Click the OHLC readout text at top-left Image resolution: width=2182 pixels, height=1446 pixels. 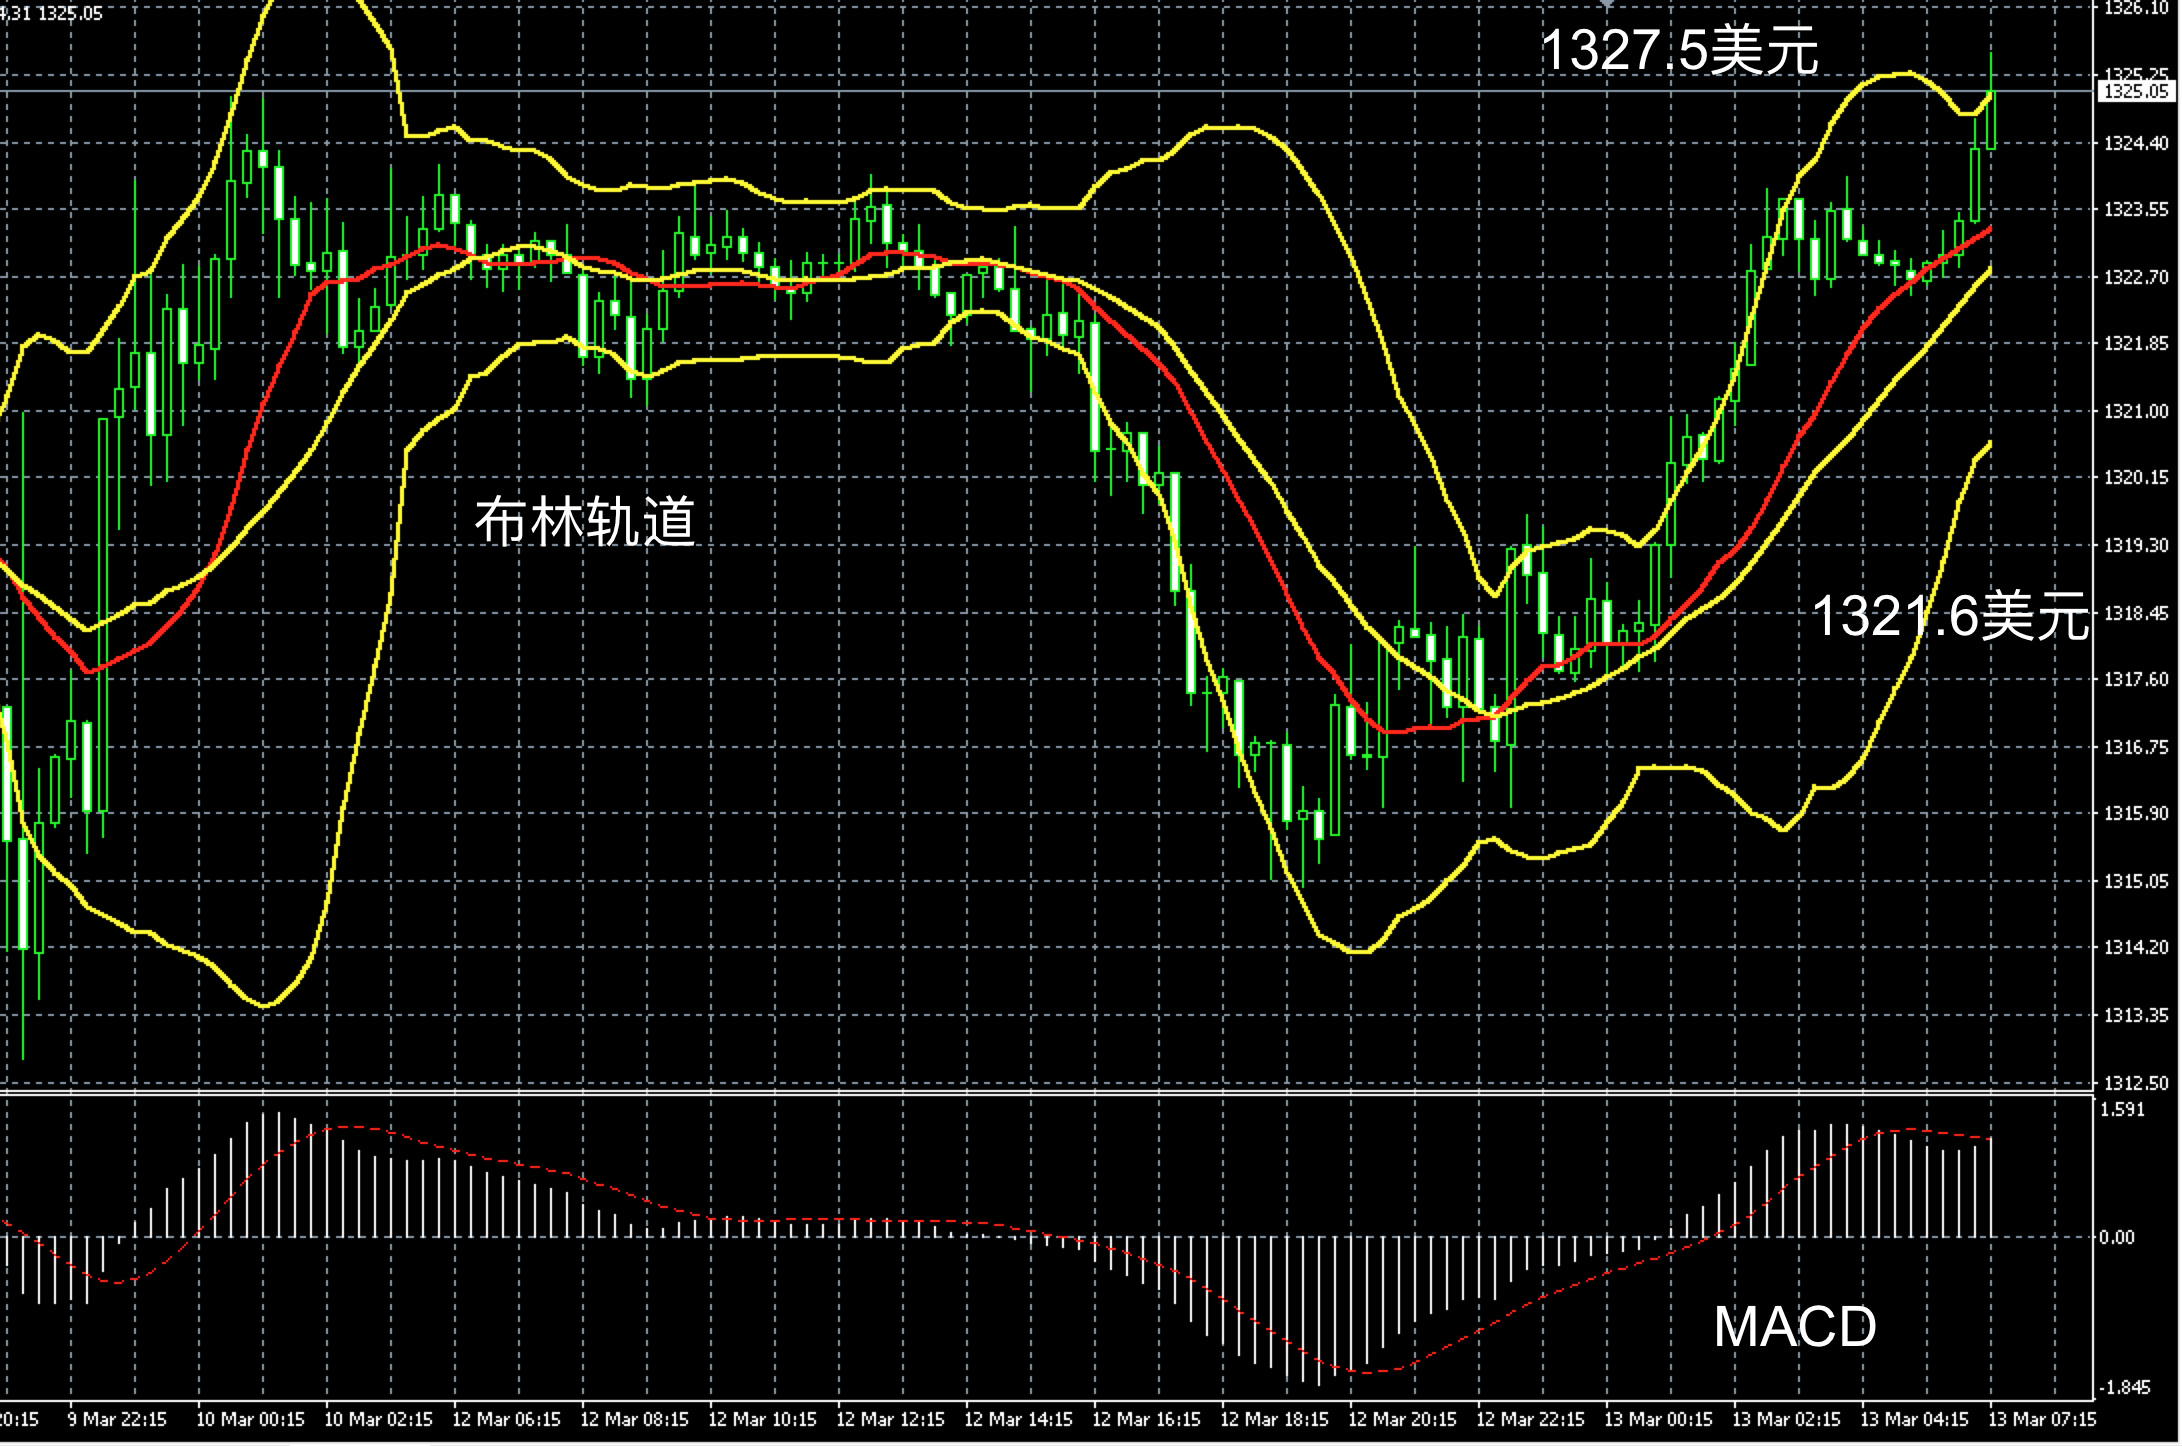[52, 13]
